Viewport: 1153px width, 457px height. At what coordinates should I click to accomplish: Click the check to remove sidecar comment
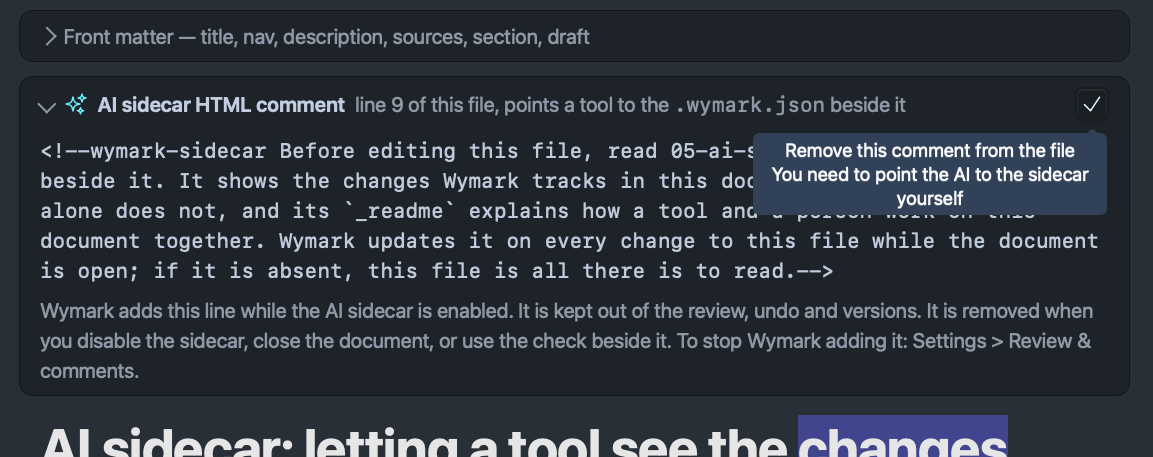1091,104
